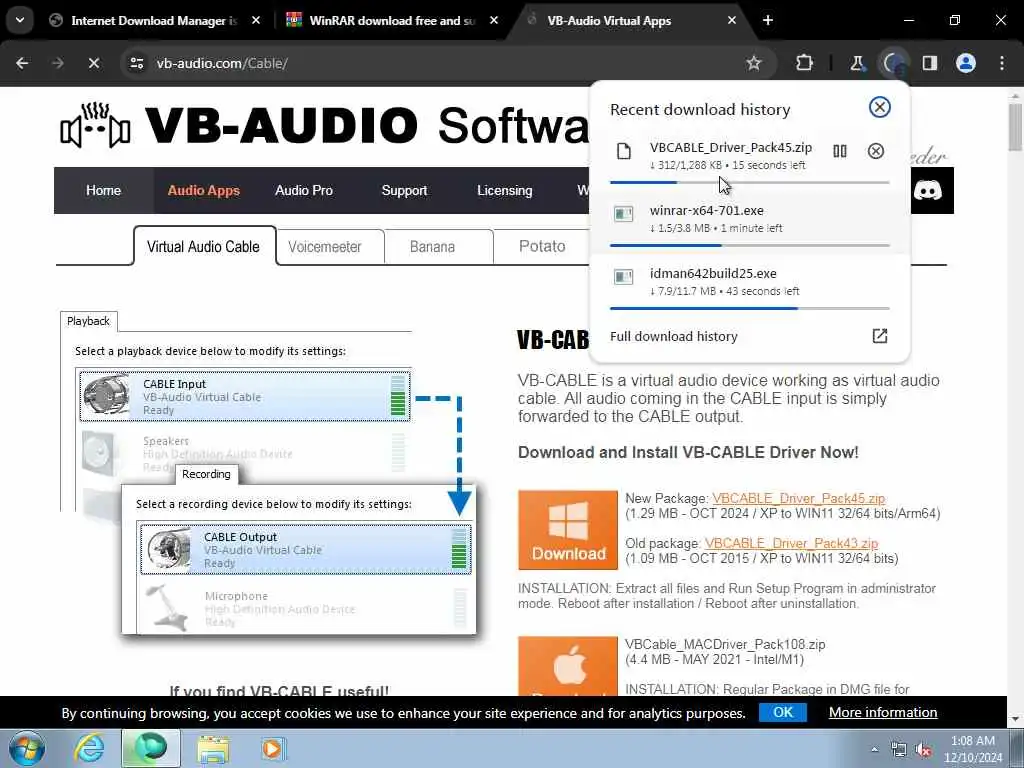Image resolution: width=1024 pixels, height=768 pixels.
Task: Click the downloads progress icon in toolbar
Action: (x=893, y=63)
